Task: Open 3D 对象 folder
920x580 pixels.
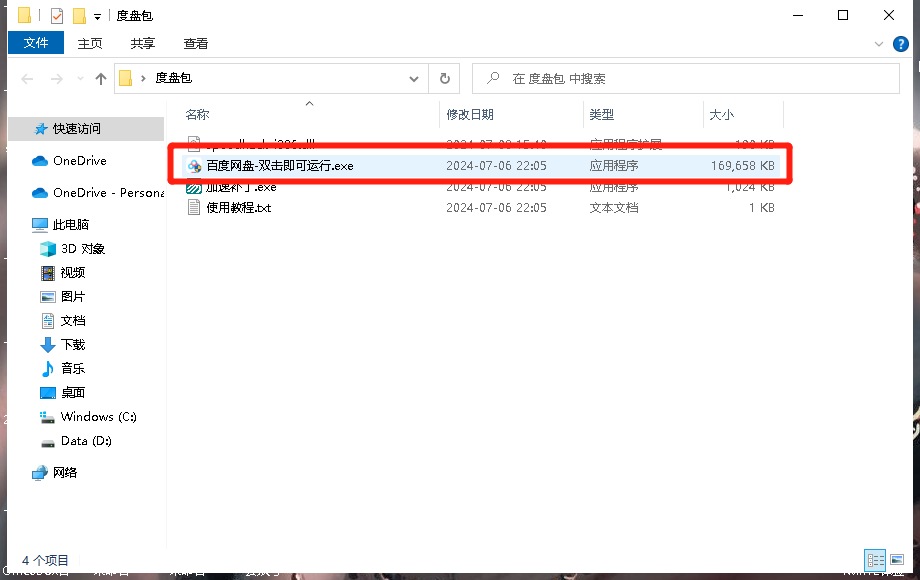Action: click(x=83, y=249)
